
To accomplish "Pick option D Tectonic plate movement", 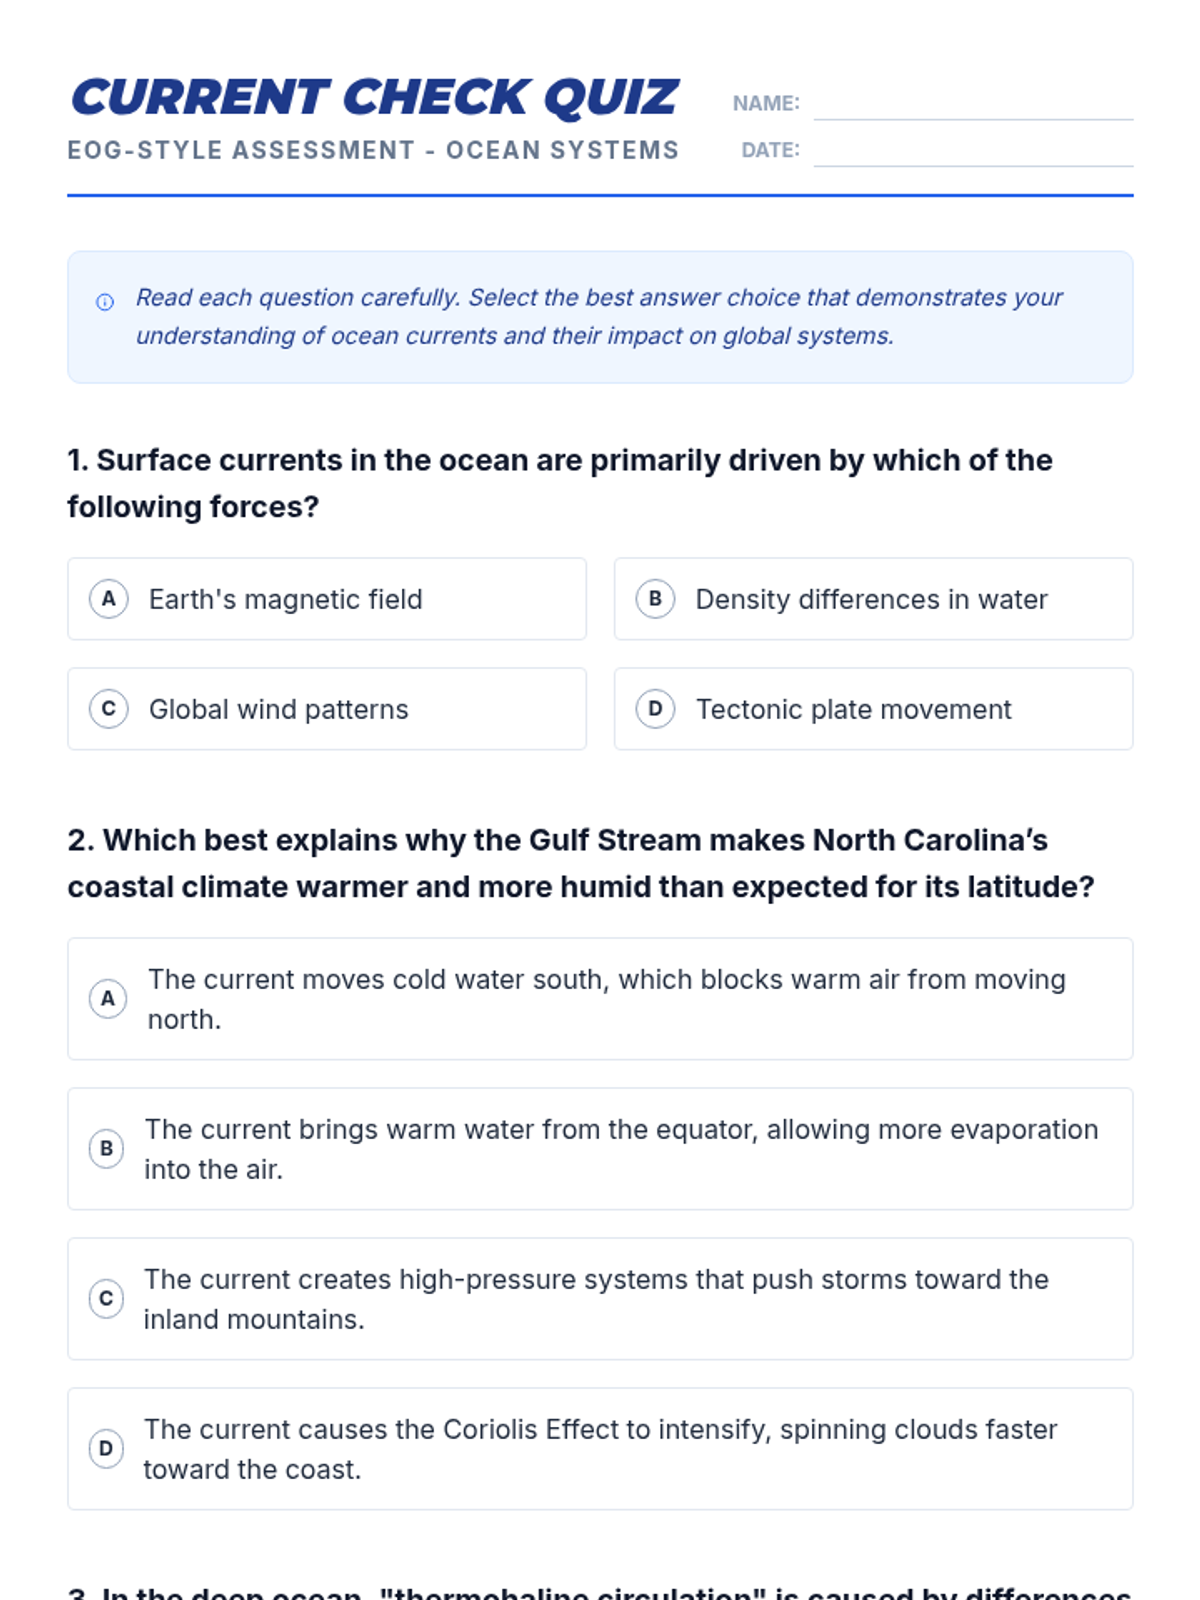I will pos(853,709).
